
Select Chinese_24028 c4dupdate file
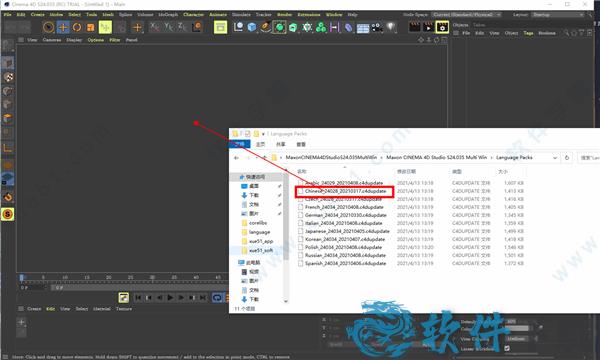tap(345, 191)
